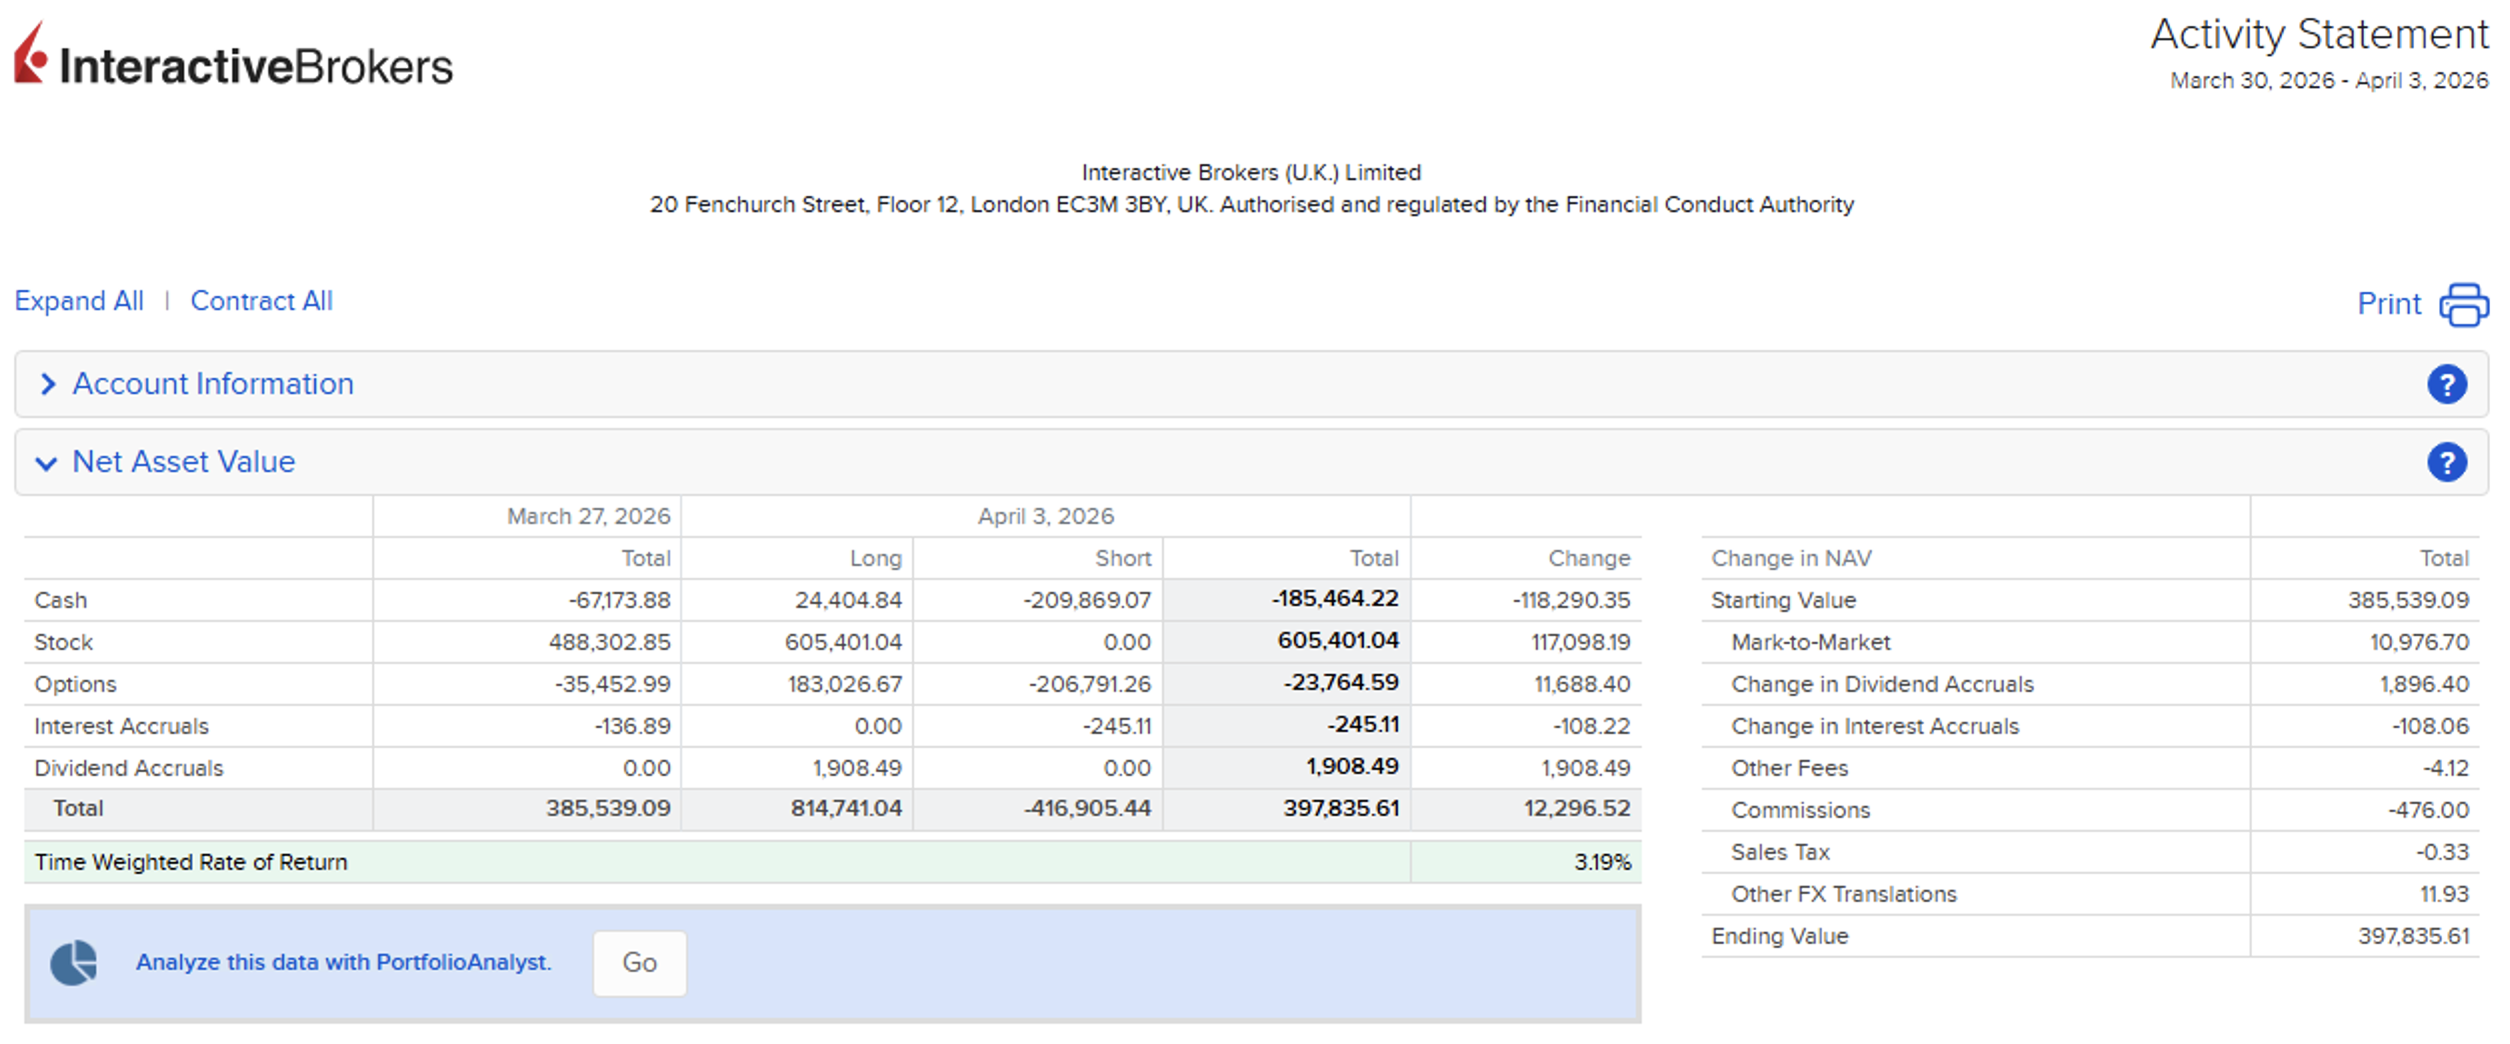The height and width of the screenshot is (1044, 2510).
Task: Select the Ending Value amount 397,835.61
Action: [2412, 936]
